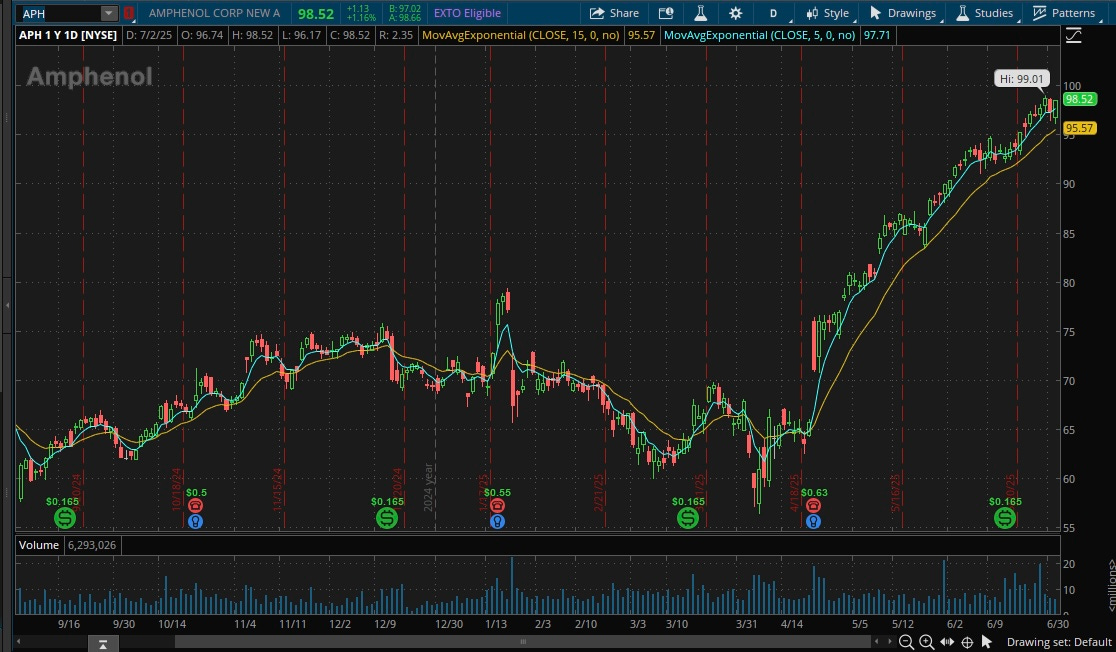
Task: Click the 97.71 study value in header
Action: pos(876,35)
